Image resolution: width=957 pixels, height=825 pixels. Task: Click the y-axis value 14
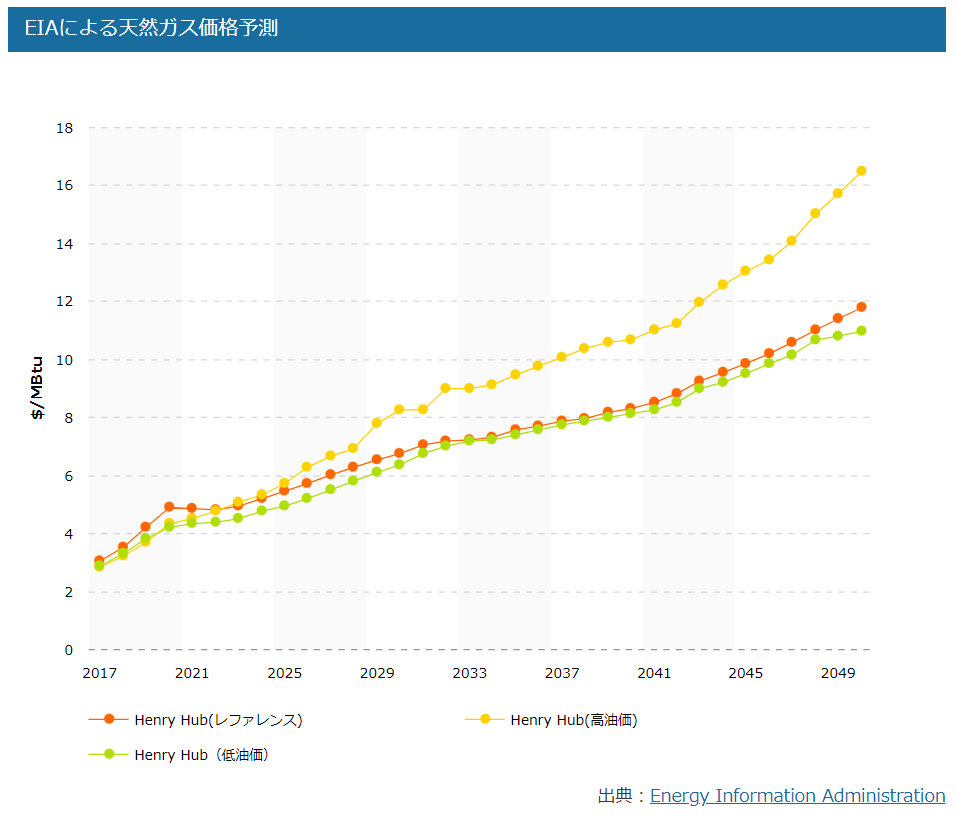click(65, 244)
